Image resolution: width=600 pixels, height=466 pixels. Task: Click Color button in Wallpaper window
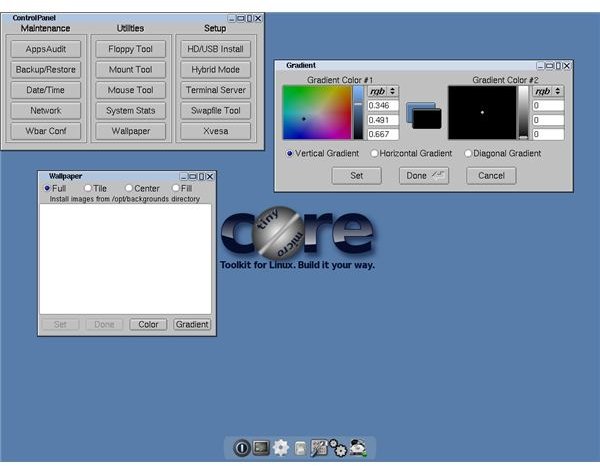point(148,324)
